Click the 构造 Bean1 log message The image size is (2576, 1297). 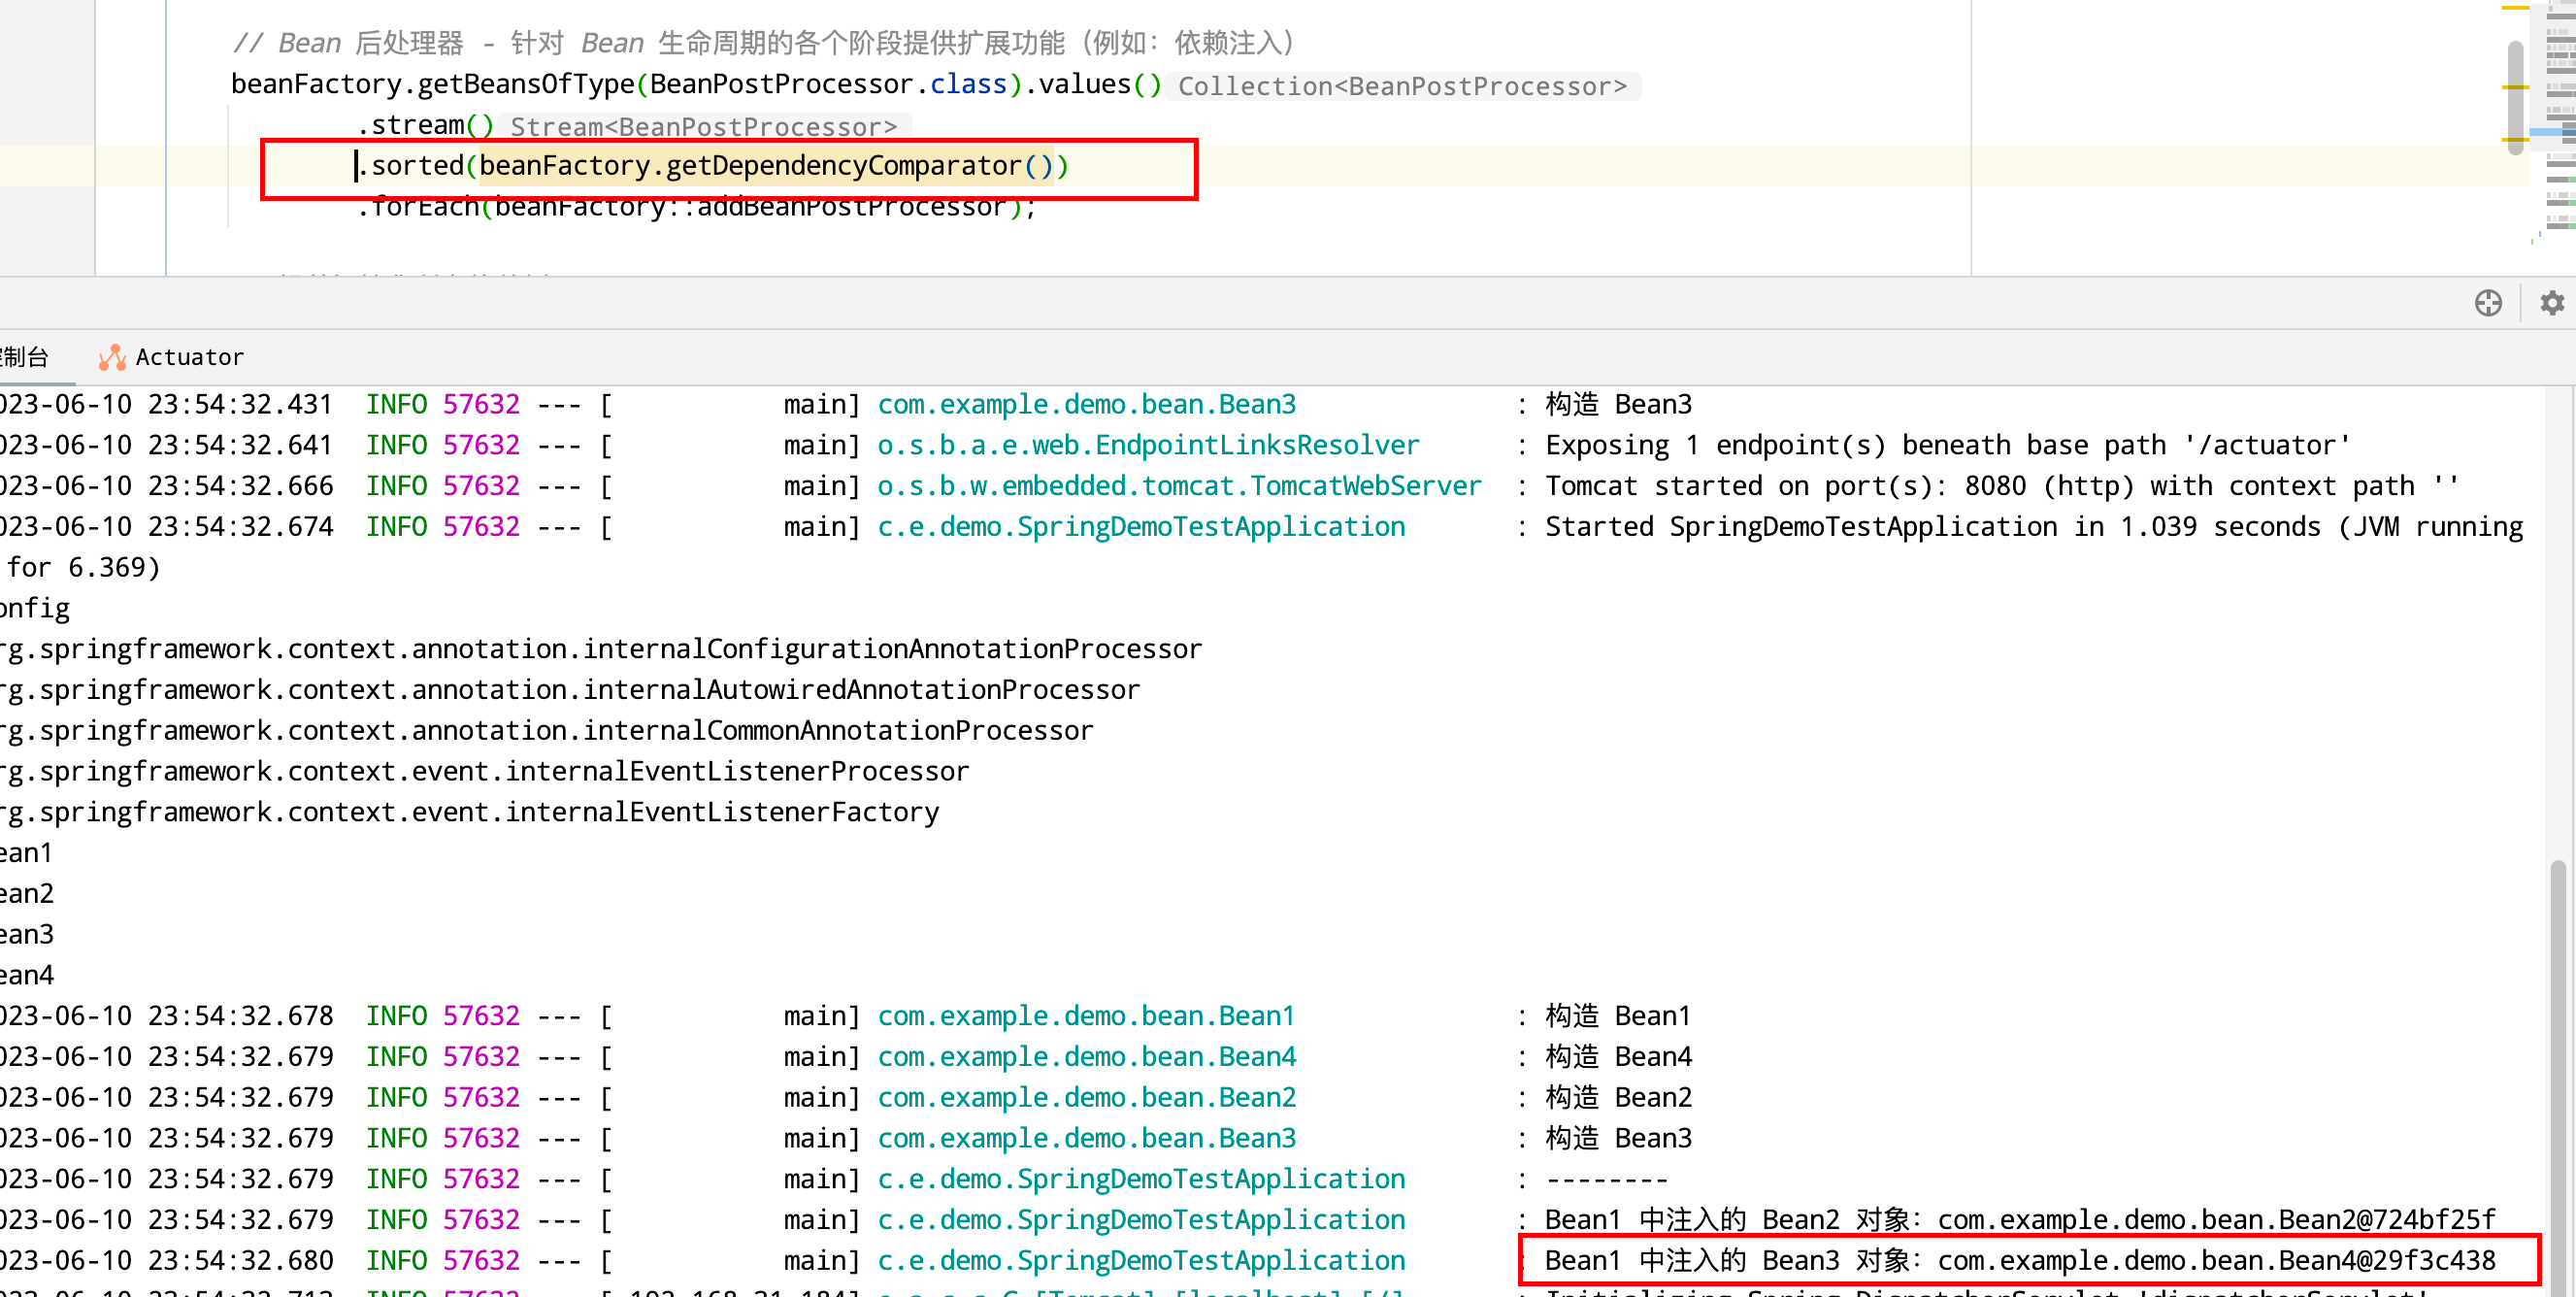tap(1618, 1016)
